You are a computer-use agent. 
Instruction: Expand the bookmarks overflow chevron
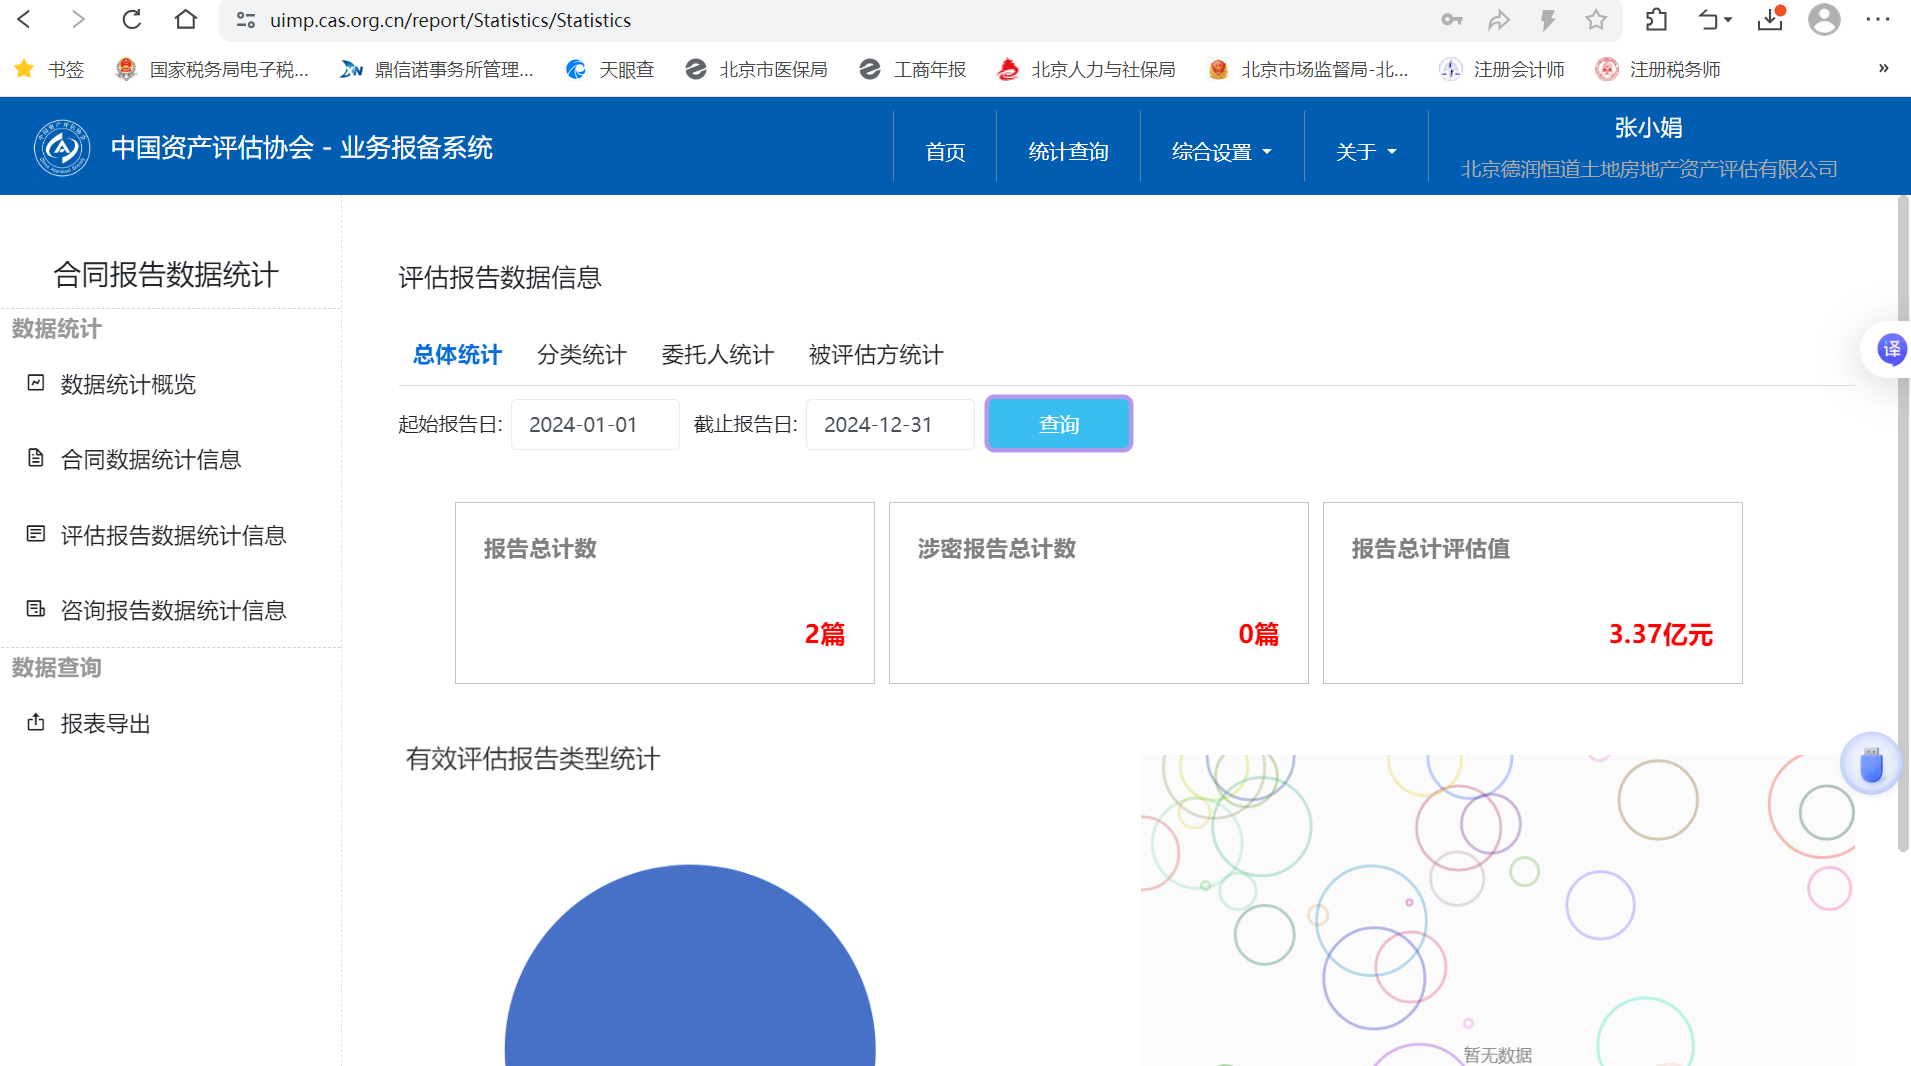pyautogui.click(x=1883, y=68)
